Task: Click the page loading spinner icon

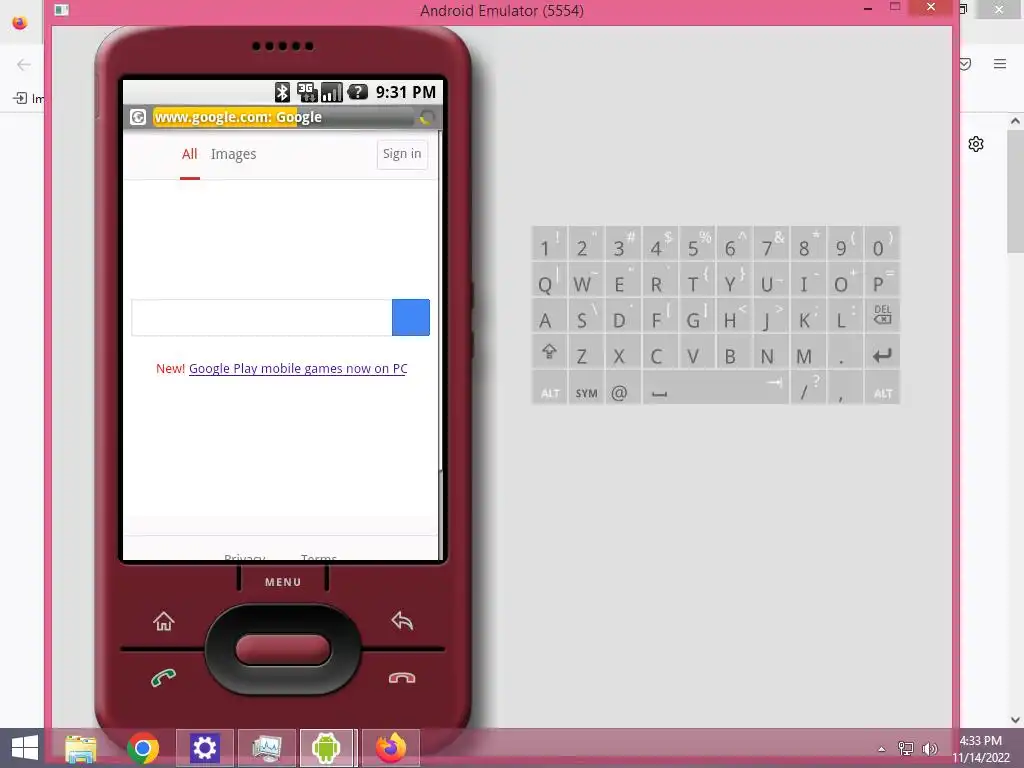Action: point(426,118)
